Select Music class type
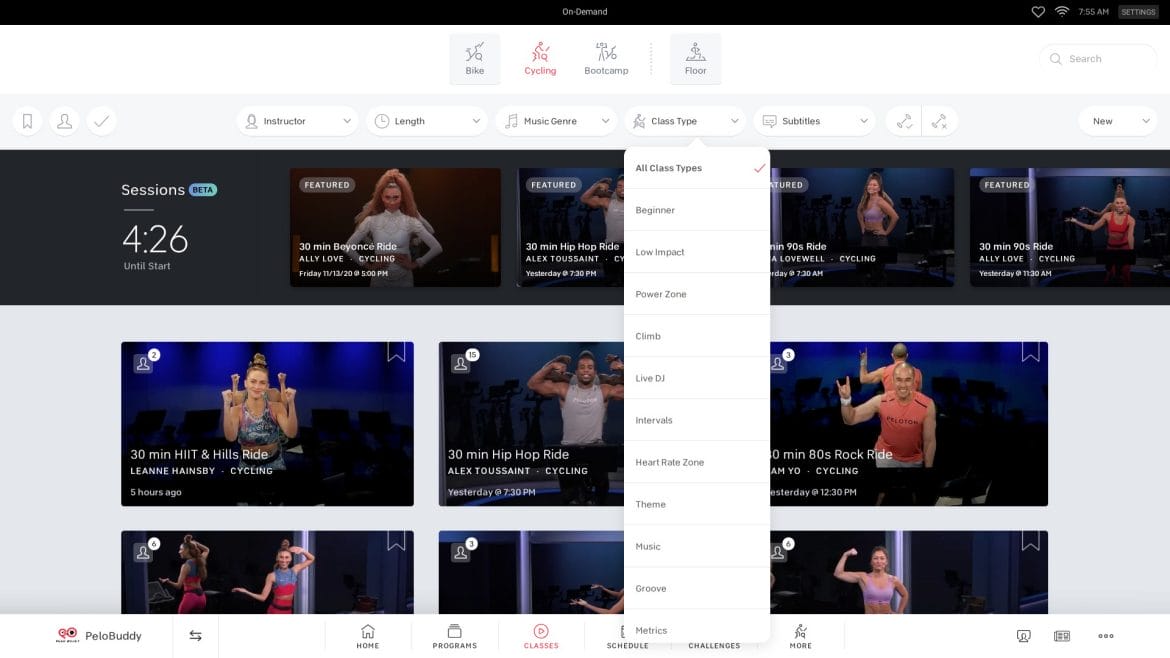 697,546
